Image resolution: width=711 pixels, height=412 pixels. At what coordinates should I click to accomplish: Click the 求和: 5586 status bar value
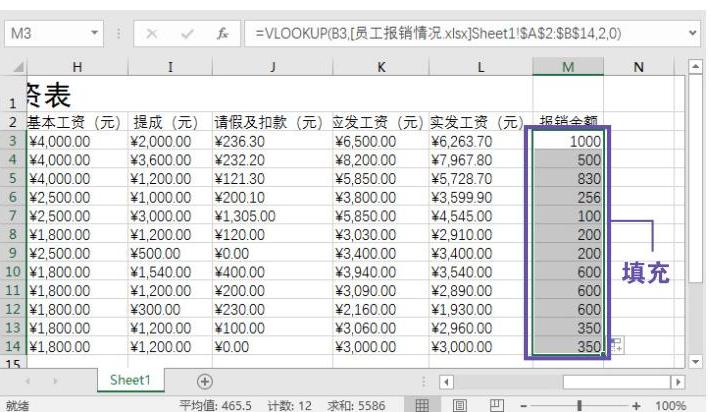click(356, 406)
